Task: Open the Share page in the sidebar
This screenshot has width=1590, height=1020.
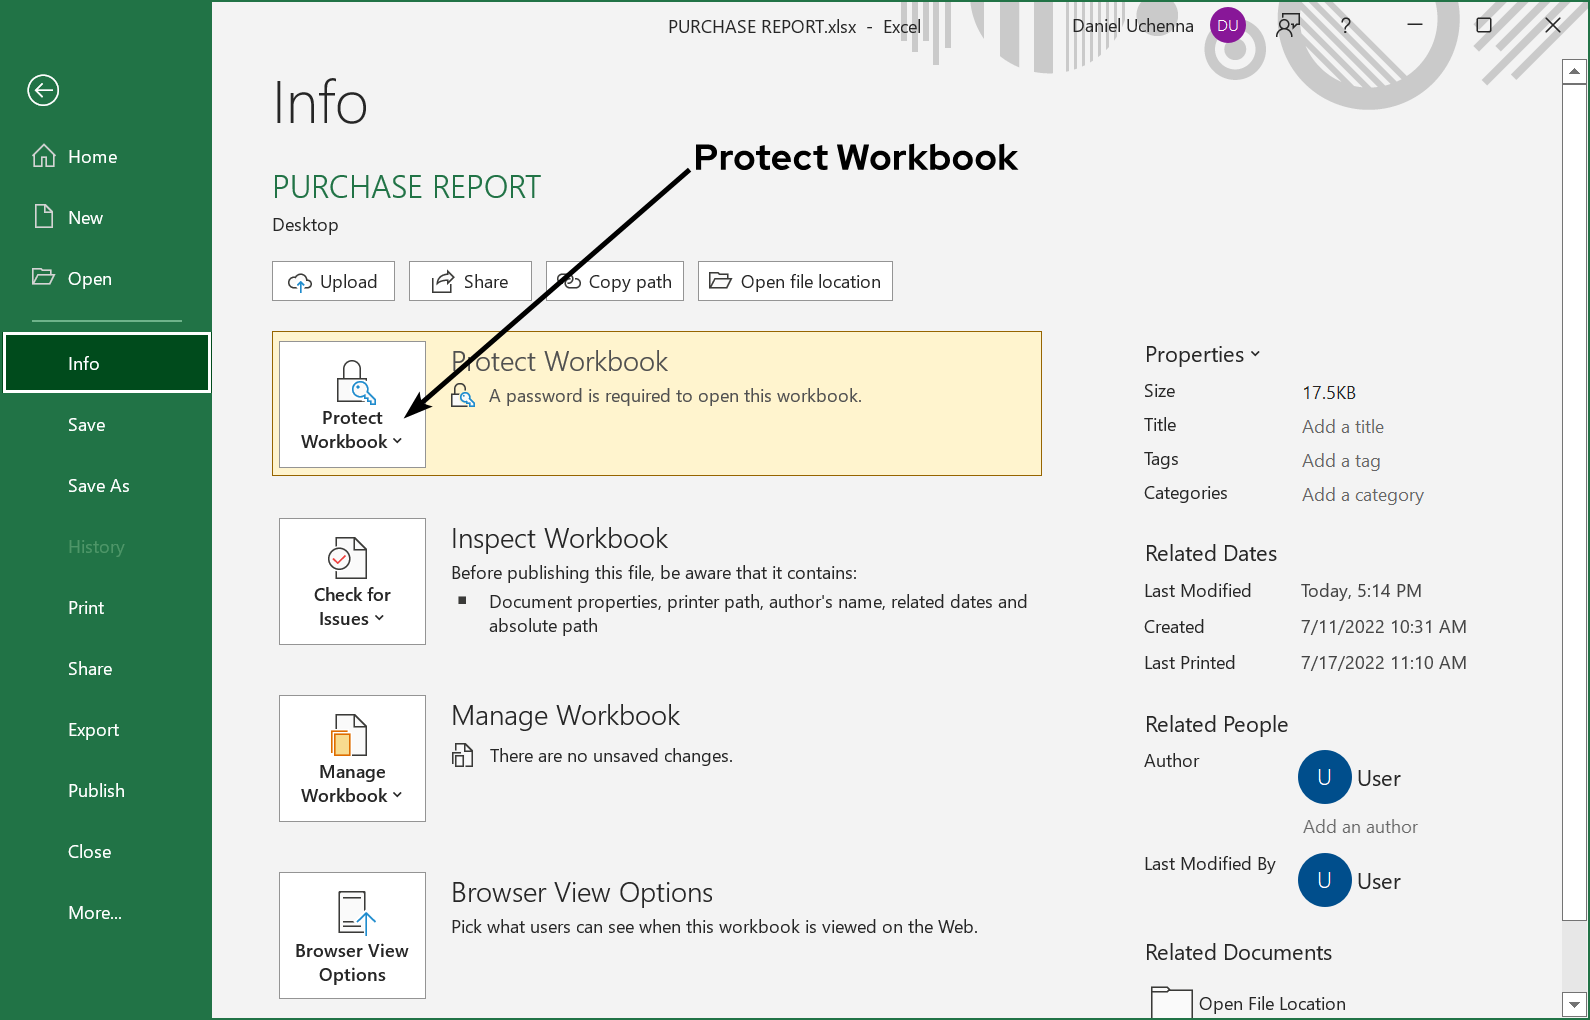Action: (x=106, y=669)
